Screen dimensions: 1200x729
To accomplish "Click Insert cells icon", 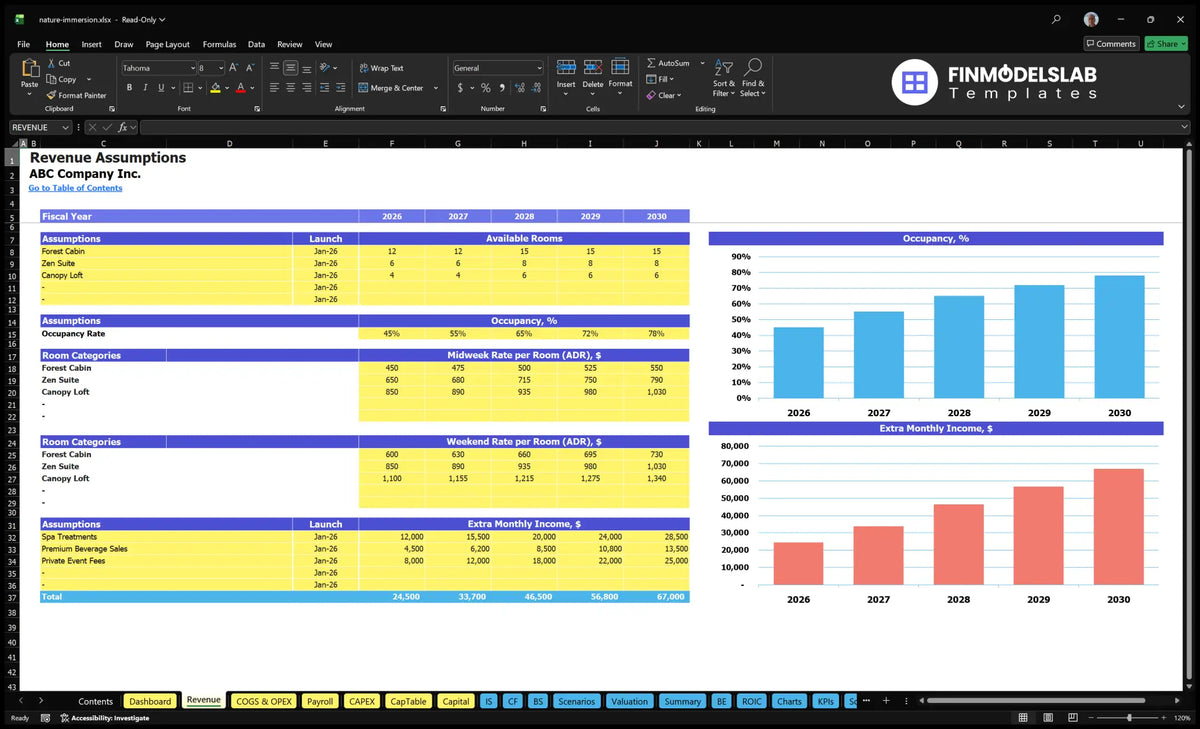I will pyautogui.click(x=566, y=67).
